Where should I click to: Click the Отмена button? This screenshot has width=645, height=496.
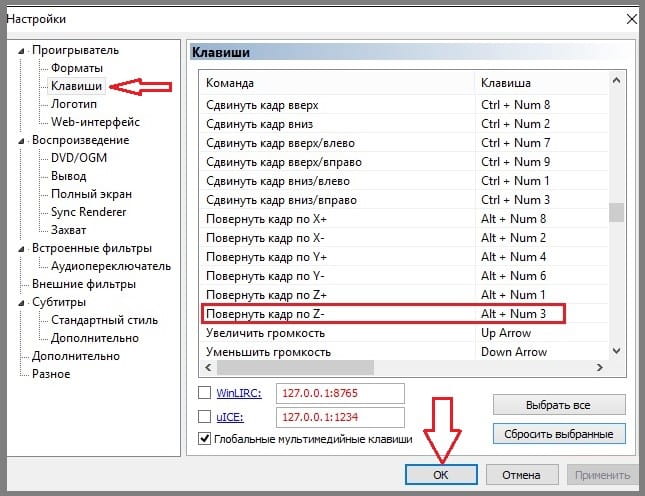[522, 475]
